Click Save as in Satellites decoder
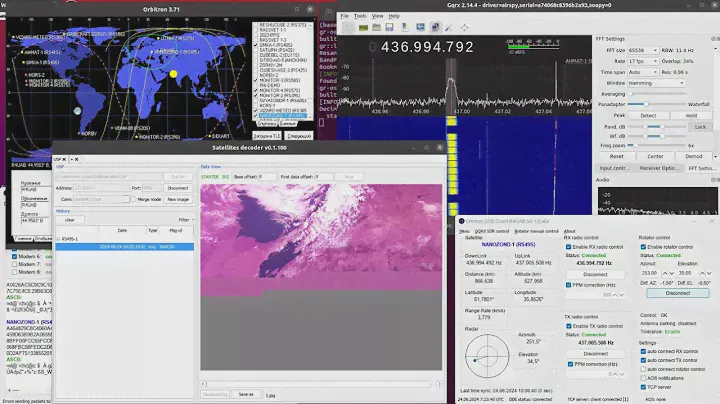The width and height of the screenshot is (720, 404). (x=246, y=394)
